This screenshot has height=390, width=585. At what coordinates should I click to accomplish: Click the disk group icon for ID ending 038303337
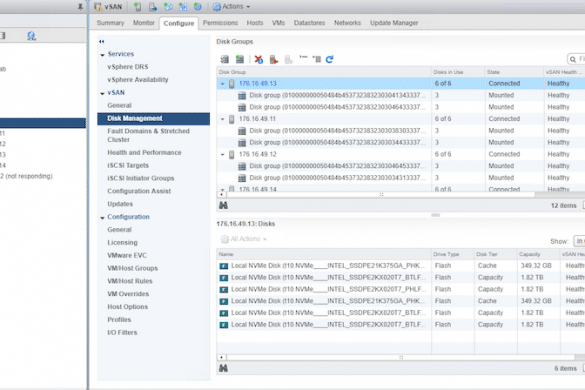[x=242, y=131]
